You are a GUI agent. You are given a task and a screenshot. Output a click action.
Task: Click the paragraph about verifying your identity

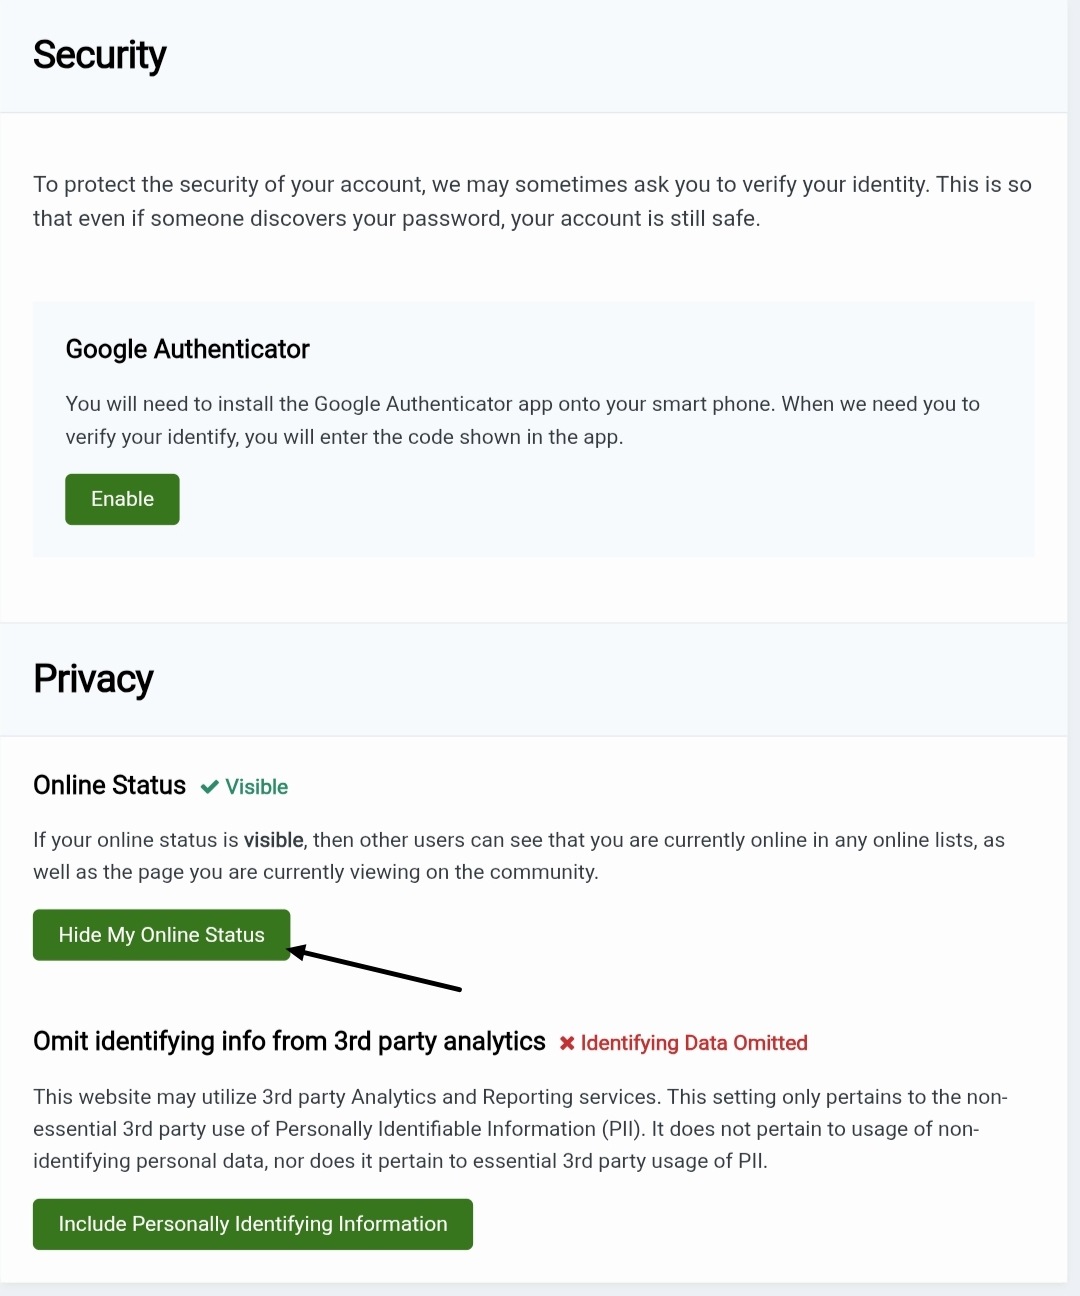tap(532, 201)
